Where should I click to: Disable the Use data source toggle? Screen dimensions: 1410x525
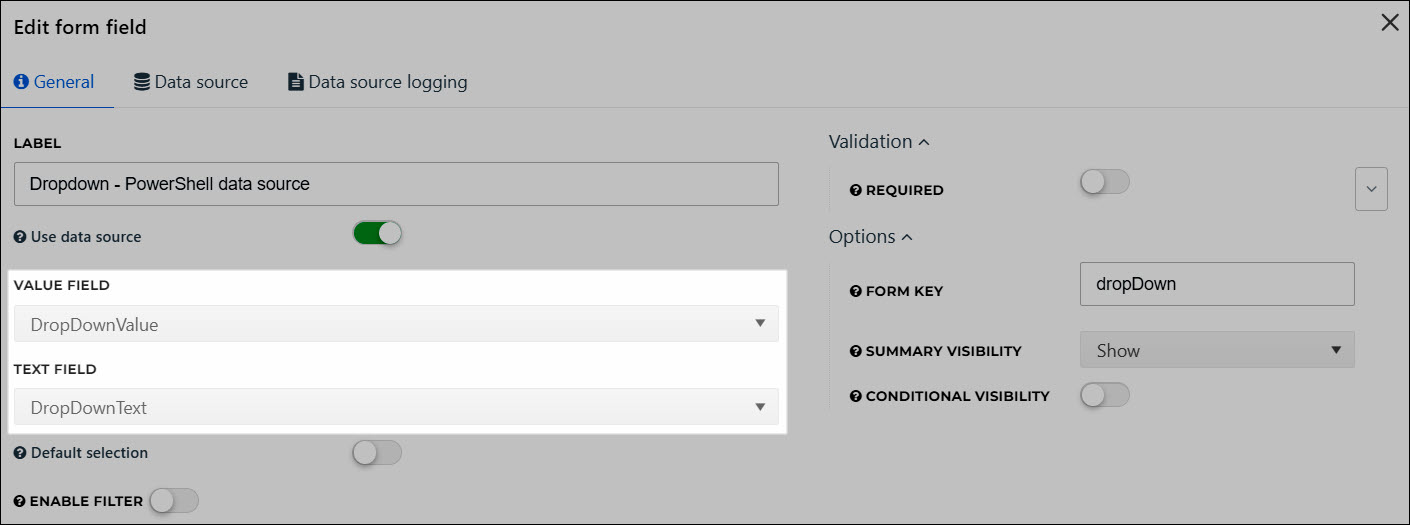pos(377,233)
